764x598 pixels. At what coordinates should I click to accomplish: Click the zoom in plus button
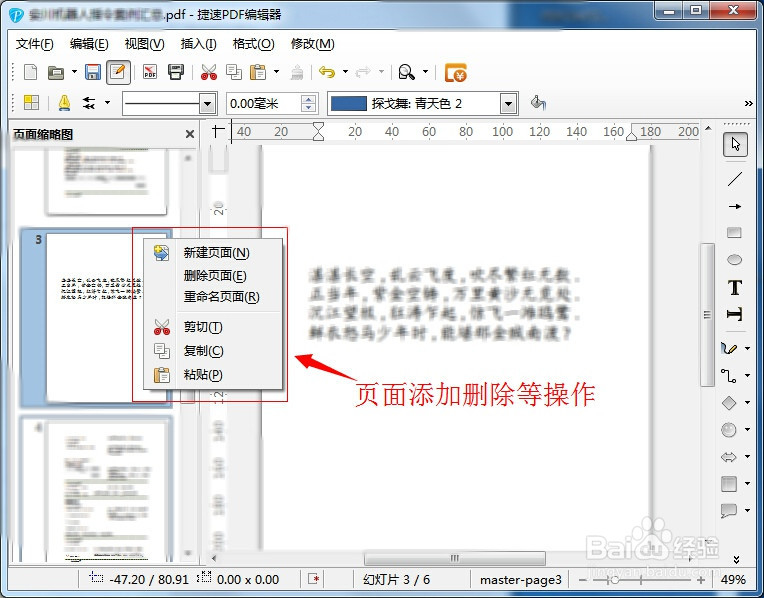coord(700,580)
